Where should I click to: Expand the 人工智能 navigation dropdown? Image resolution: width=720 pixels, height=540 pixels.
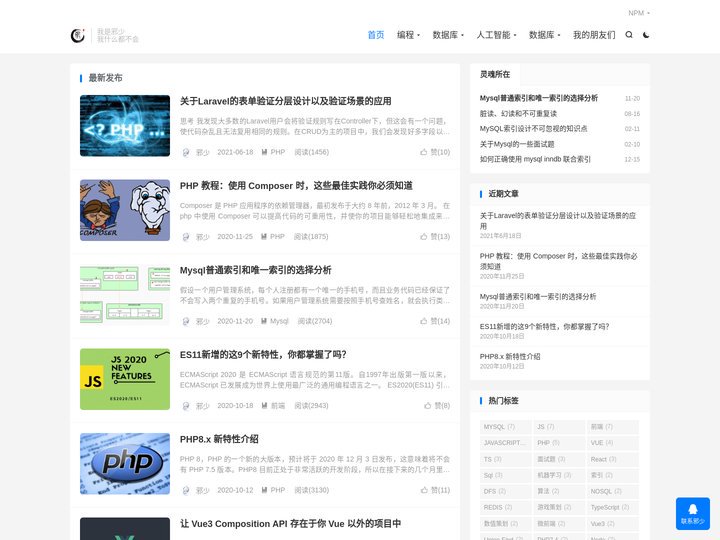tap(496, 35)
